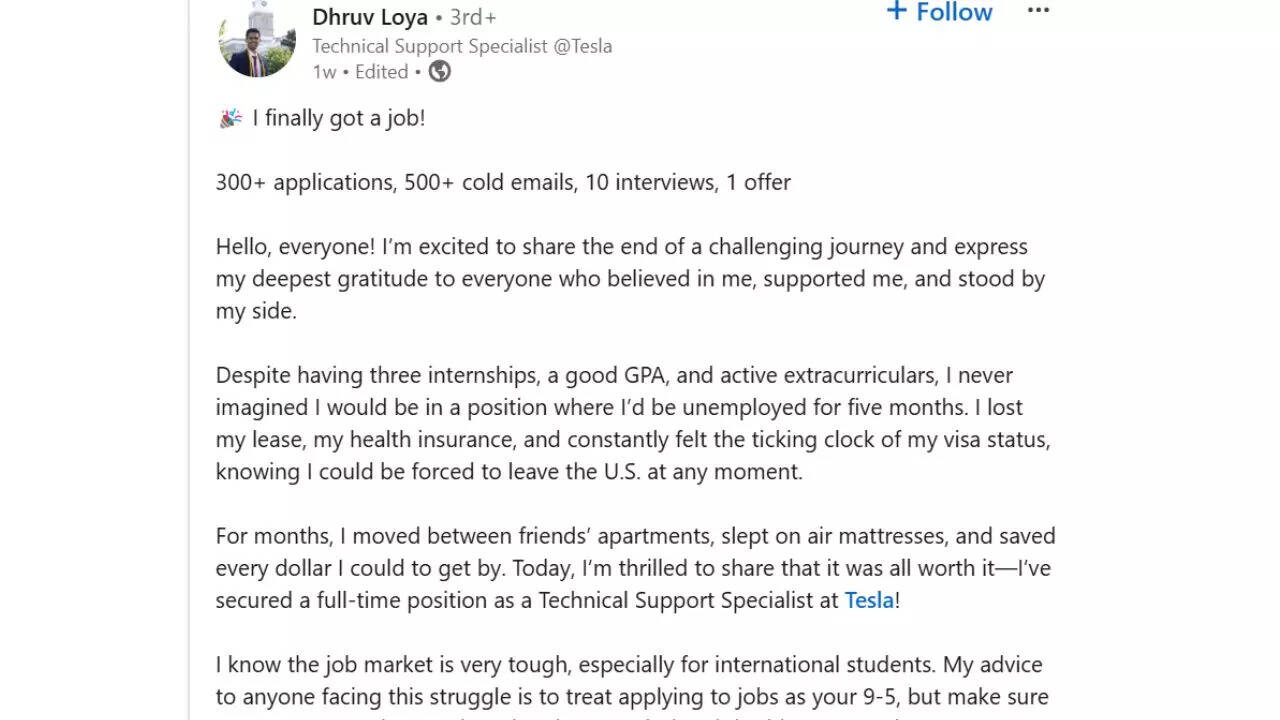This screenshot has width=1280, height=720.
Task: Click the blue Tesla text in the post body
Action: tap(868, 600)
